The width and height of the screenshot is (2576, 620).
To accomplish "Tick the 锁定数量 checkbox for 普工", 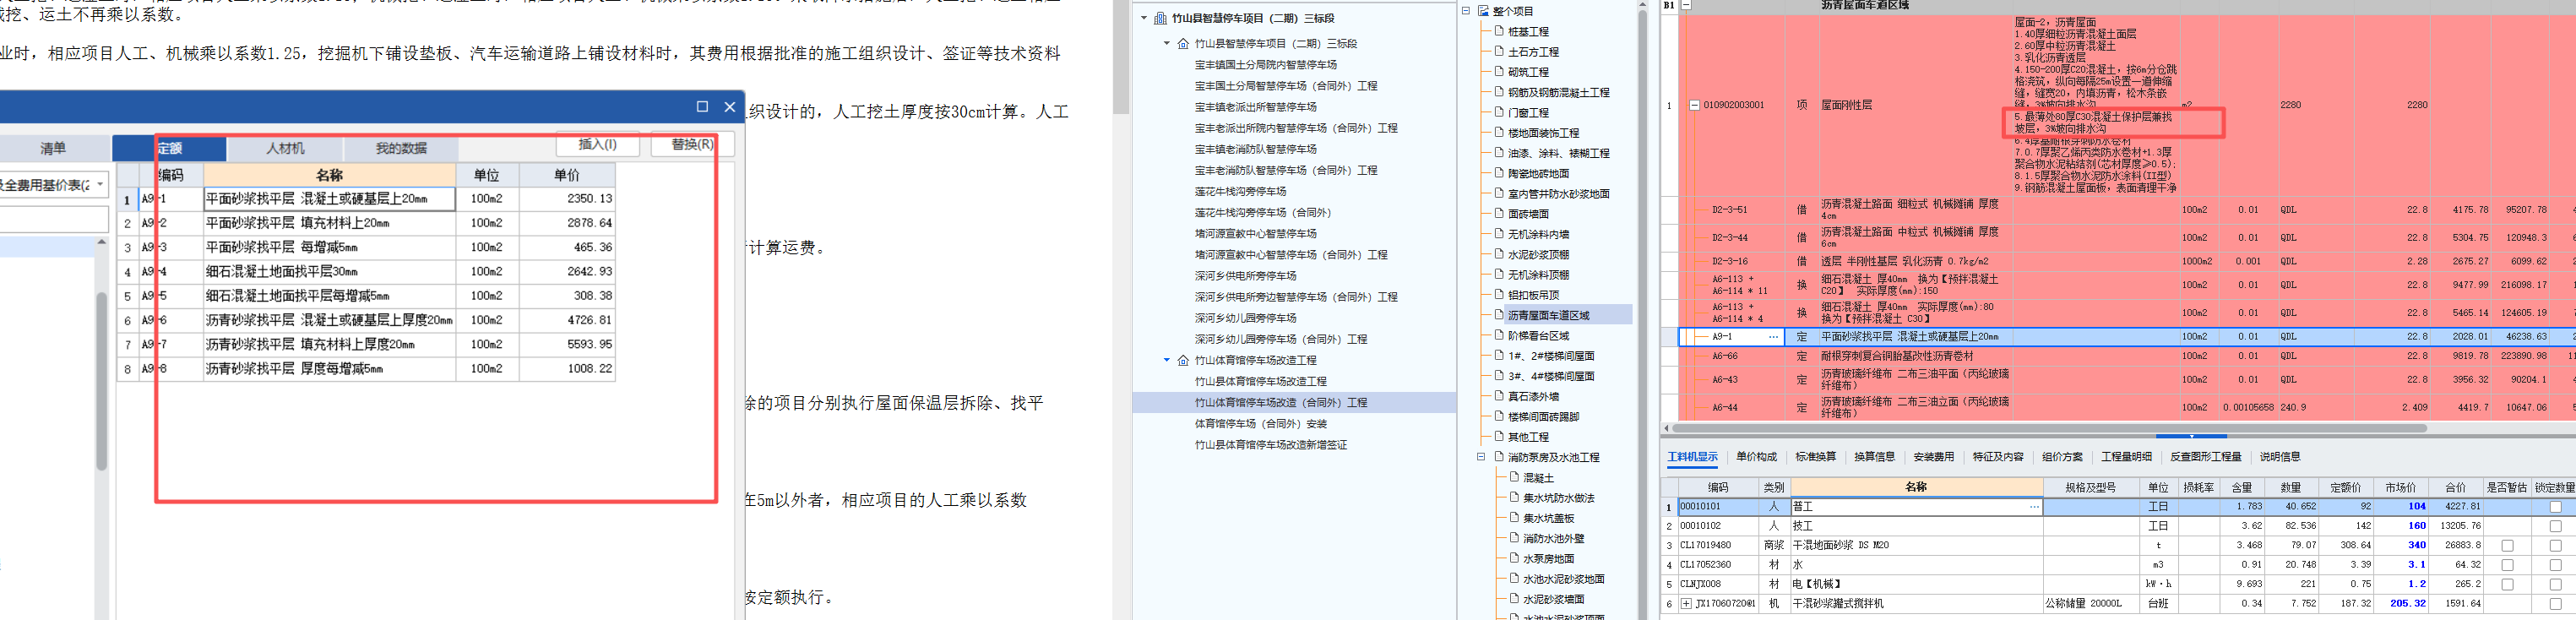I will tap(2555, 507).
